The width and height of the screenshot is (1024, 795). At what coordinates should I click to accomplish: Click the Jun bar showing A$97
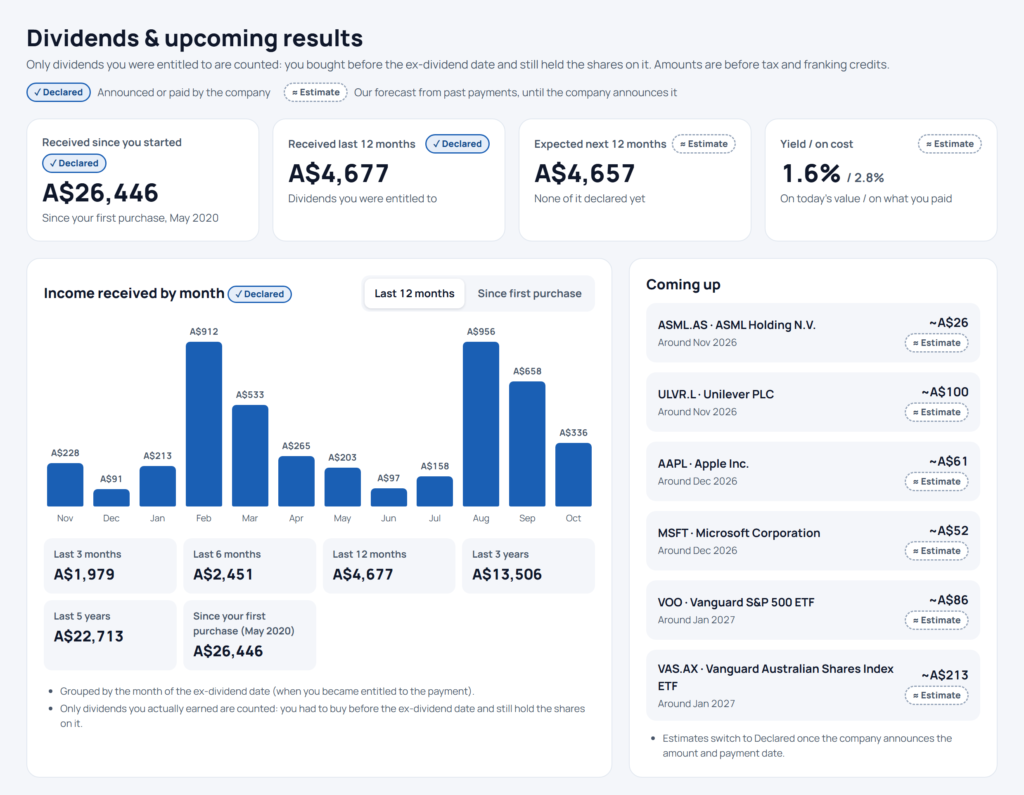tap(389, 497)
